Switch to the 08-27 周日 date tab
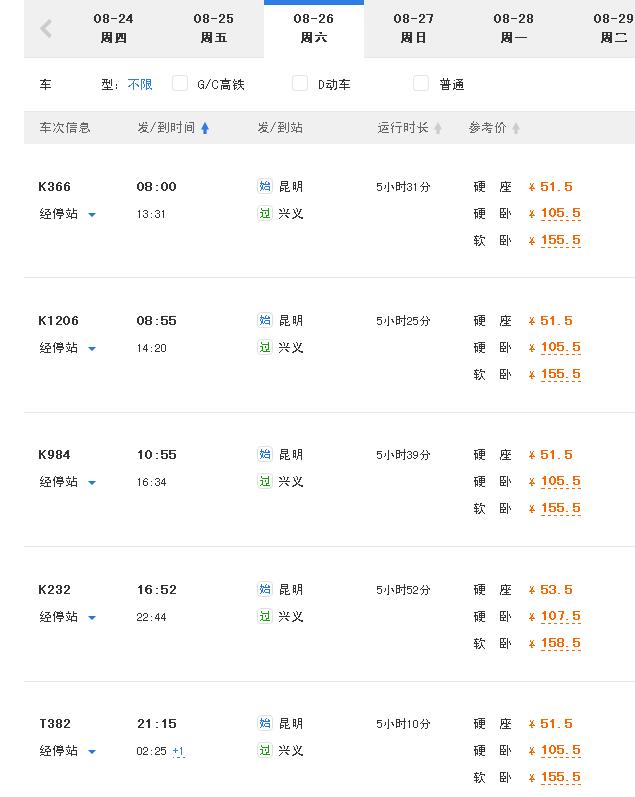635x797 pixels. pyautogui.click(x=413, y=28)
